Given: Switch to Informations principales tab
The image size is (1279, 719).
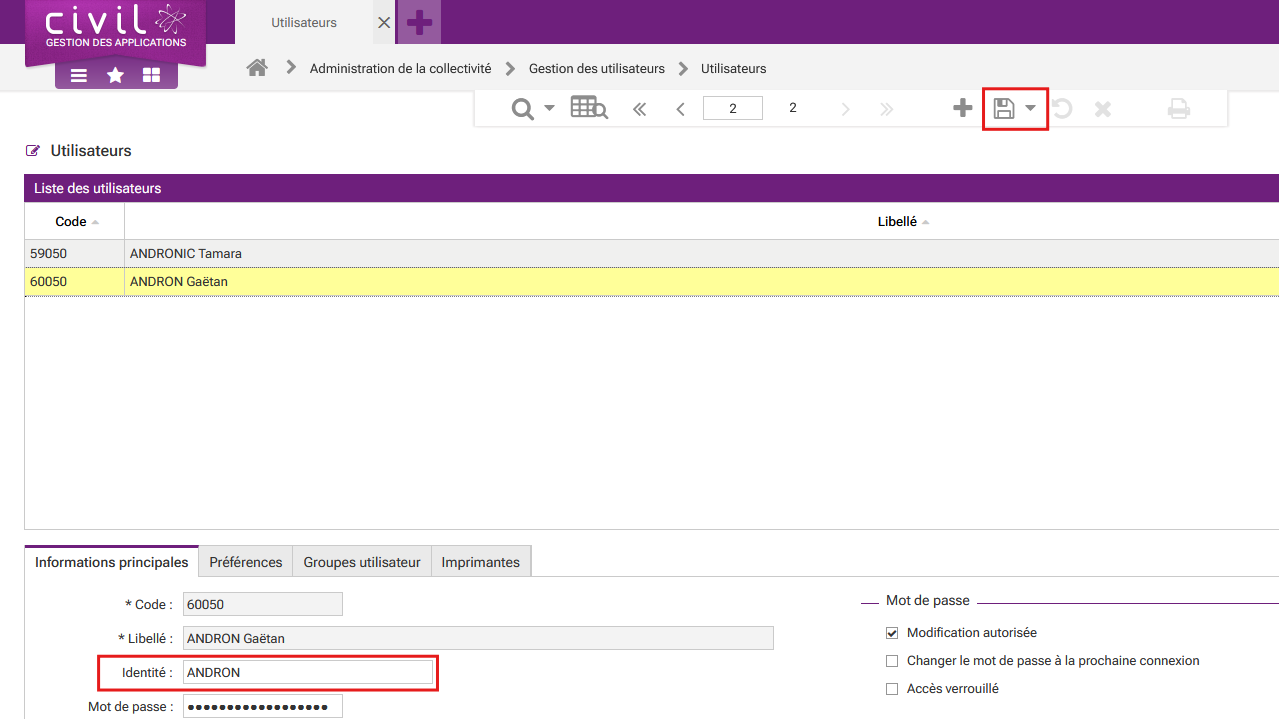Looking at the screenshot, I should (x=112, y=562).
